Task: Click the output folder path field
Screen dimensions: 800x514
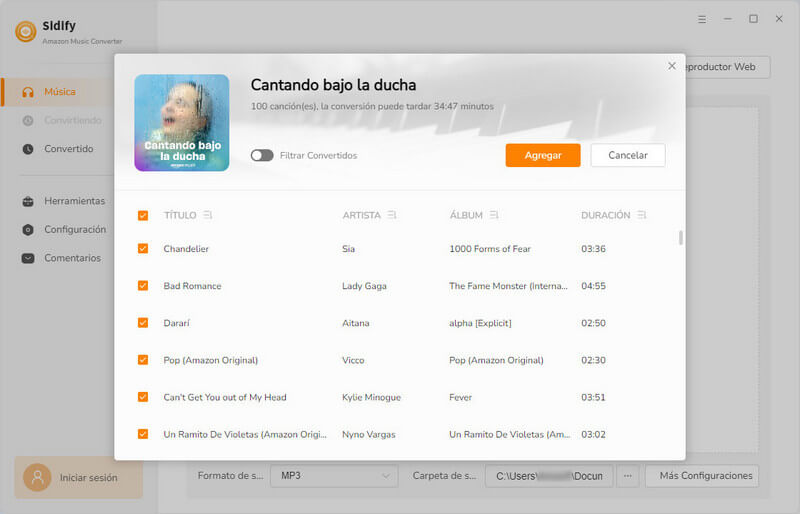Action: (x=549, y=476)
